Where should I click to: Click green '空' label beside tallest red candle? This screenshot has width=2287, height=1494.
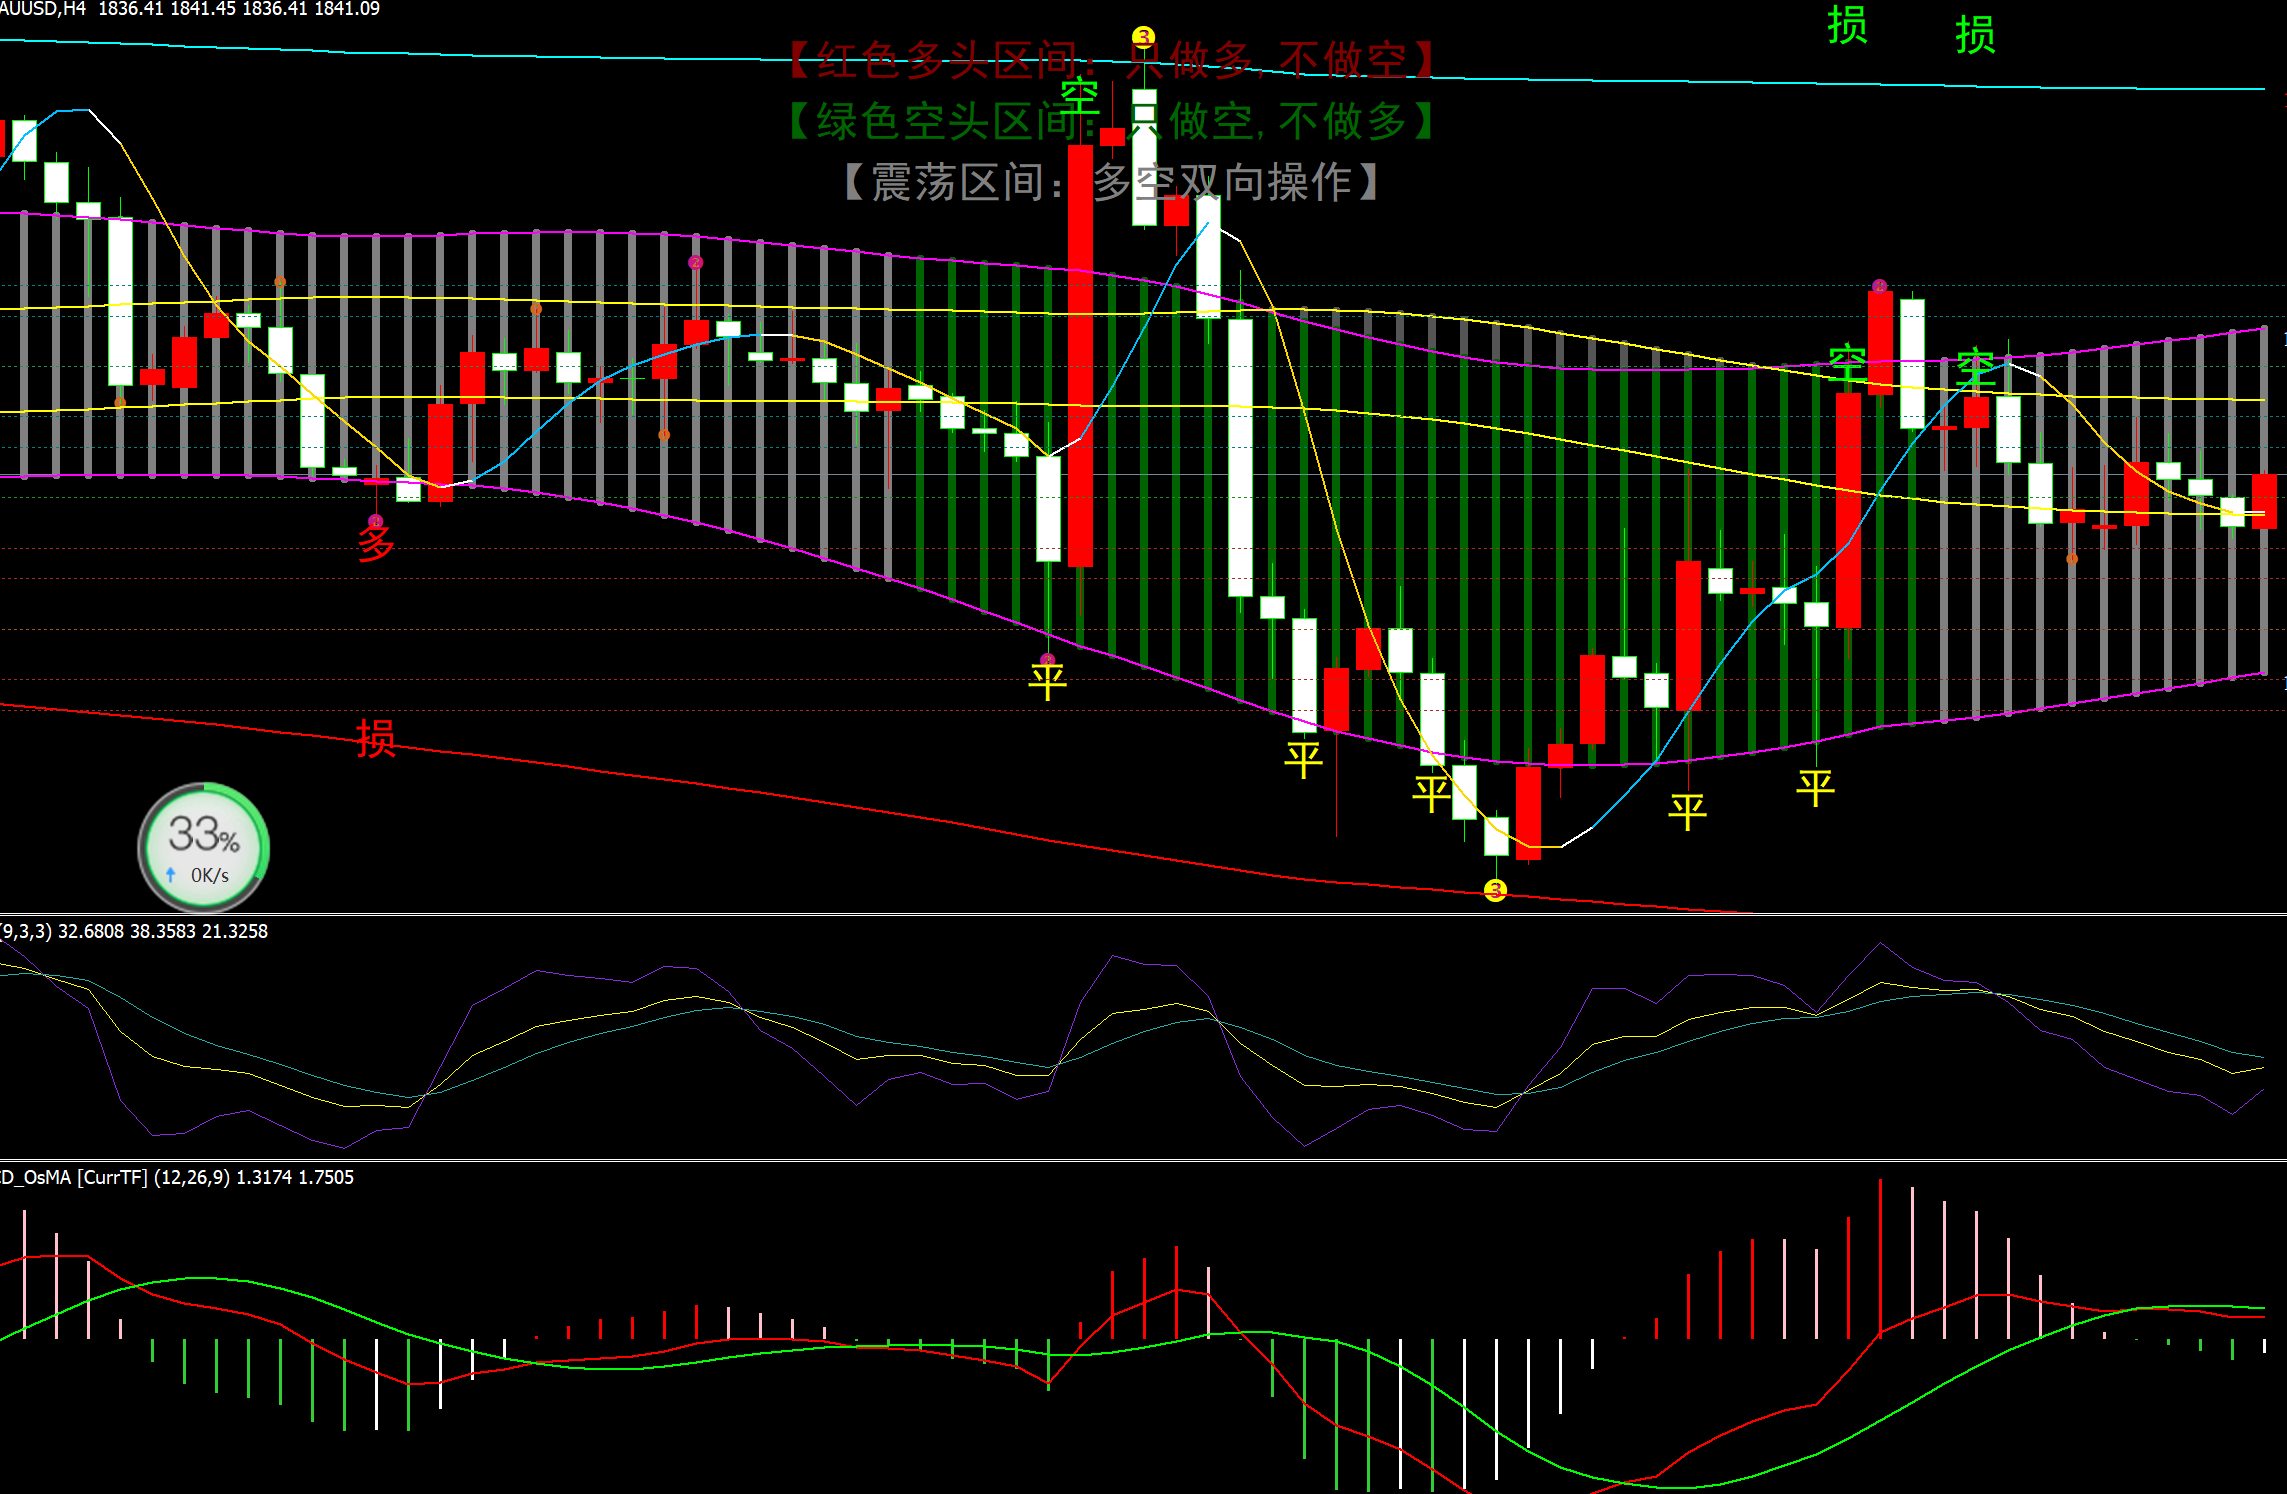(1080, 97)
